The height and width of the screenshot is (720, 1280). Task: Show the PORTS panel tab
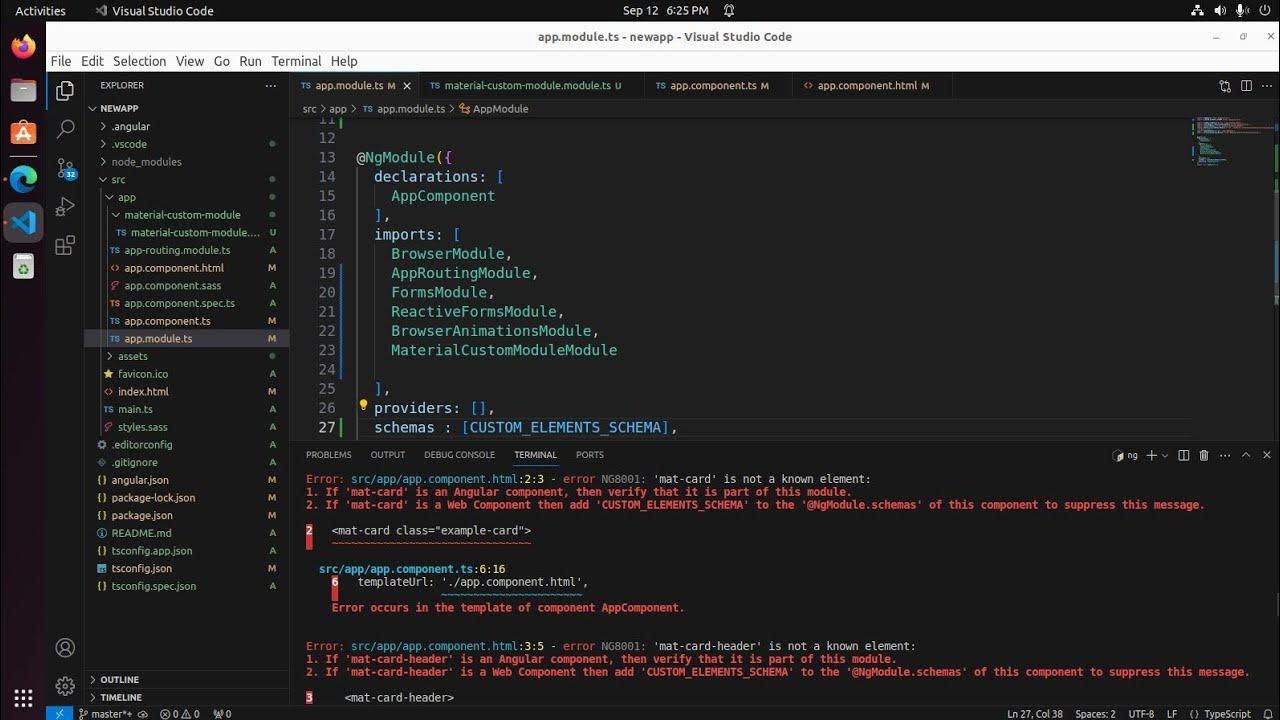(x=590, y=455)
